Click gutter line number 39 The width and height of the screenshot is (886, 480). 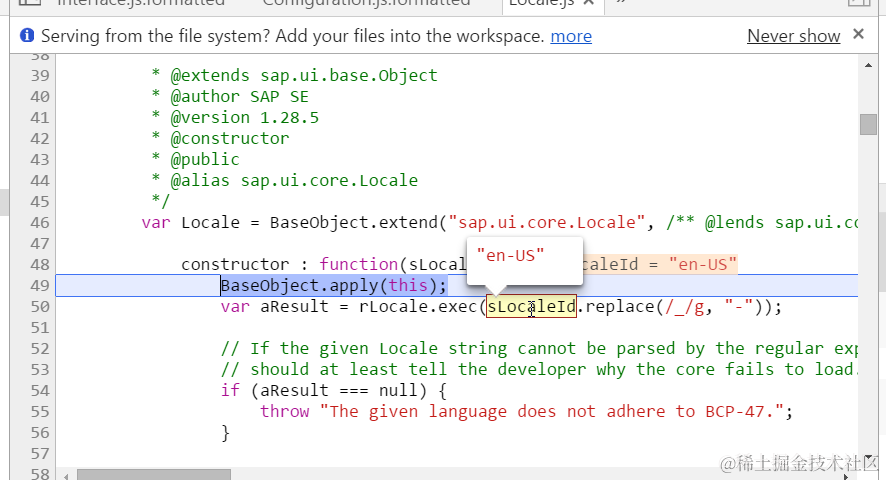40,76
